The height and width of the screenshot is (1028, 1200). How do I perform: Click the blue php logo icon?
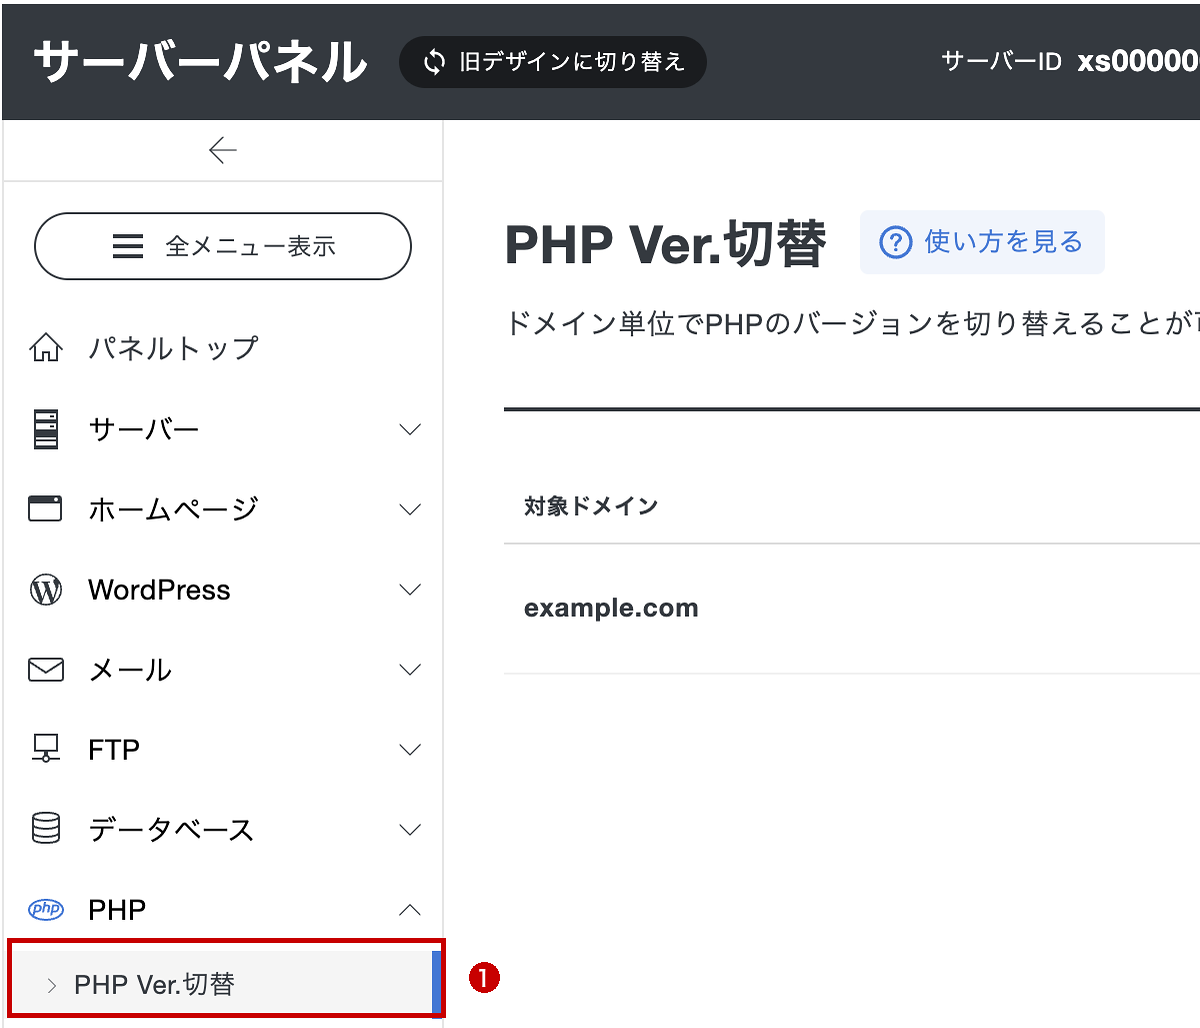pos(46,909)
